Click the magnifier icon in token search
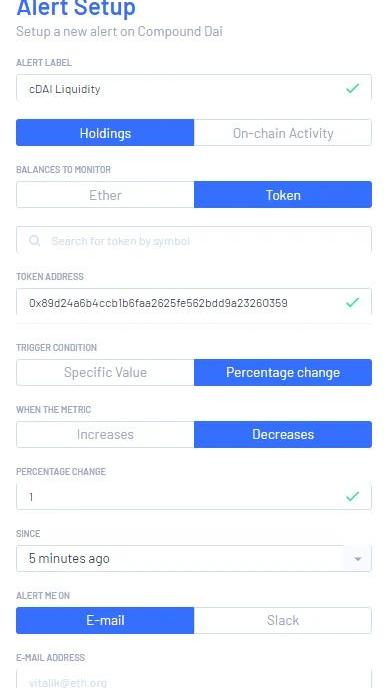389x688 pixels. (34, 240)
